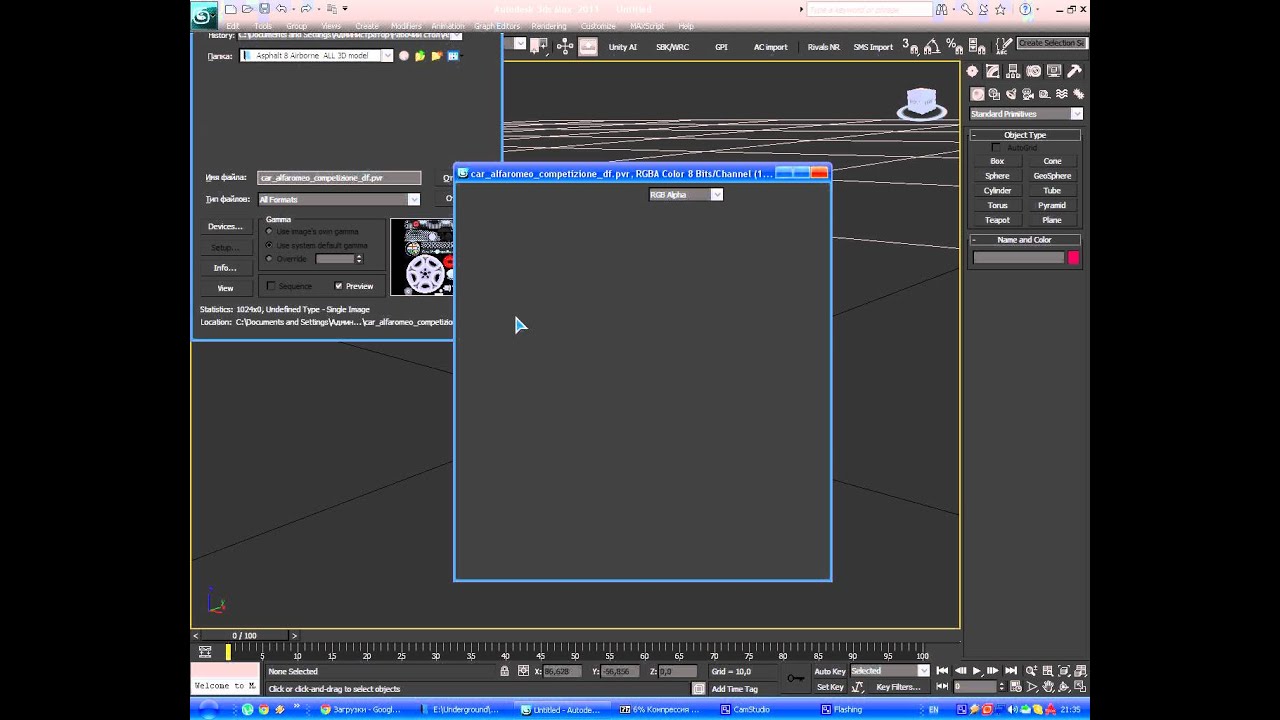The width and height of the screenshot is (1280, 720).
Task: Open the Customize menu
Action: coord(598,26)
